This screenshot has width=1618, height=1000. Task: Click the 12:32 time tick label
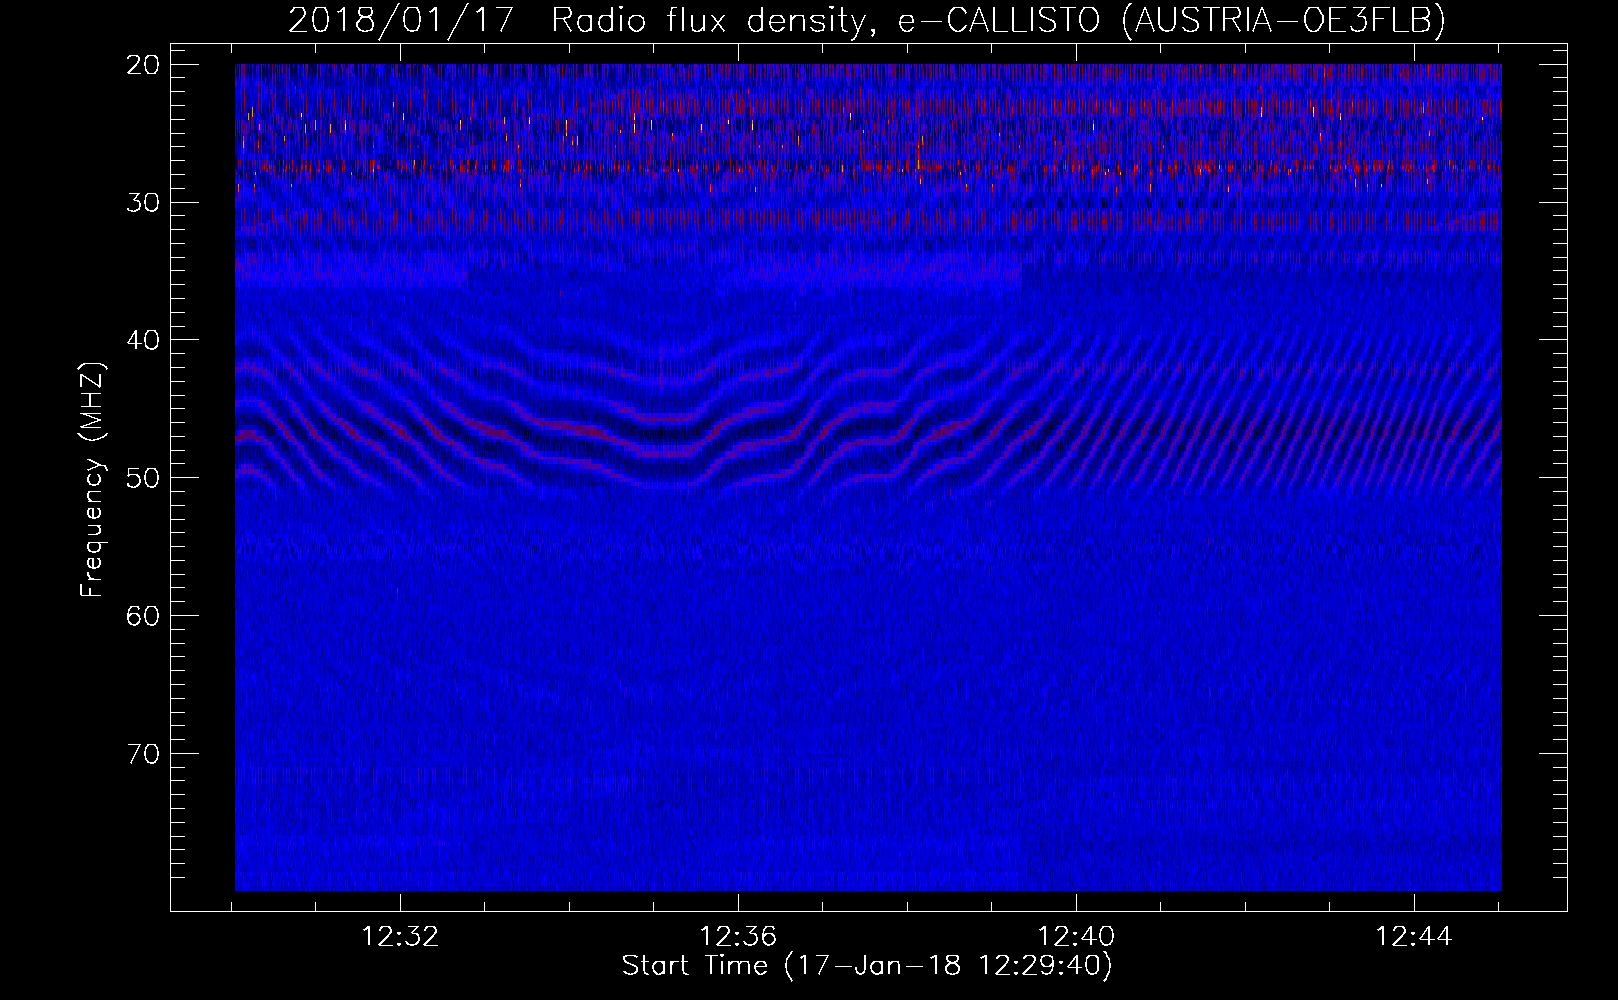(400, 937)
